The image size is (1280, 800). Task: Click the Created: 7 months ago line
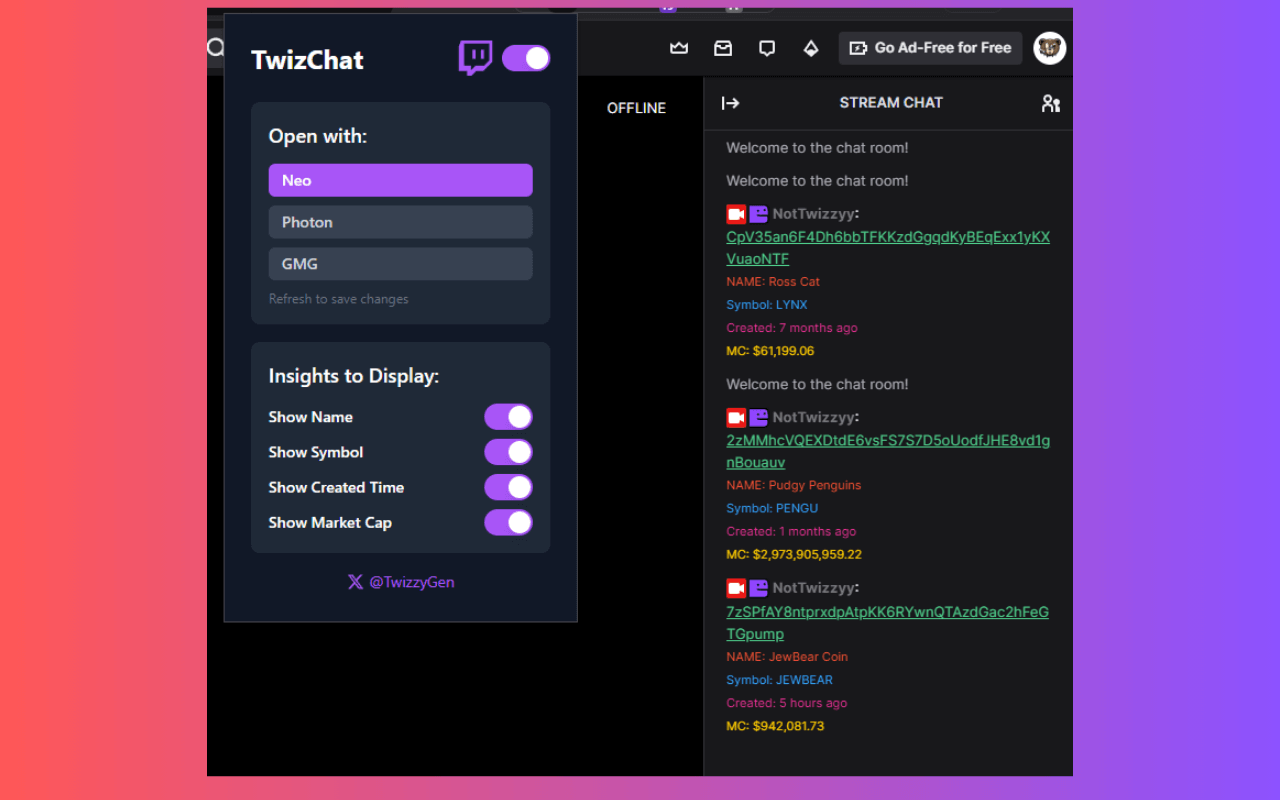(x=792, y=328)
